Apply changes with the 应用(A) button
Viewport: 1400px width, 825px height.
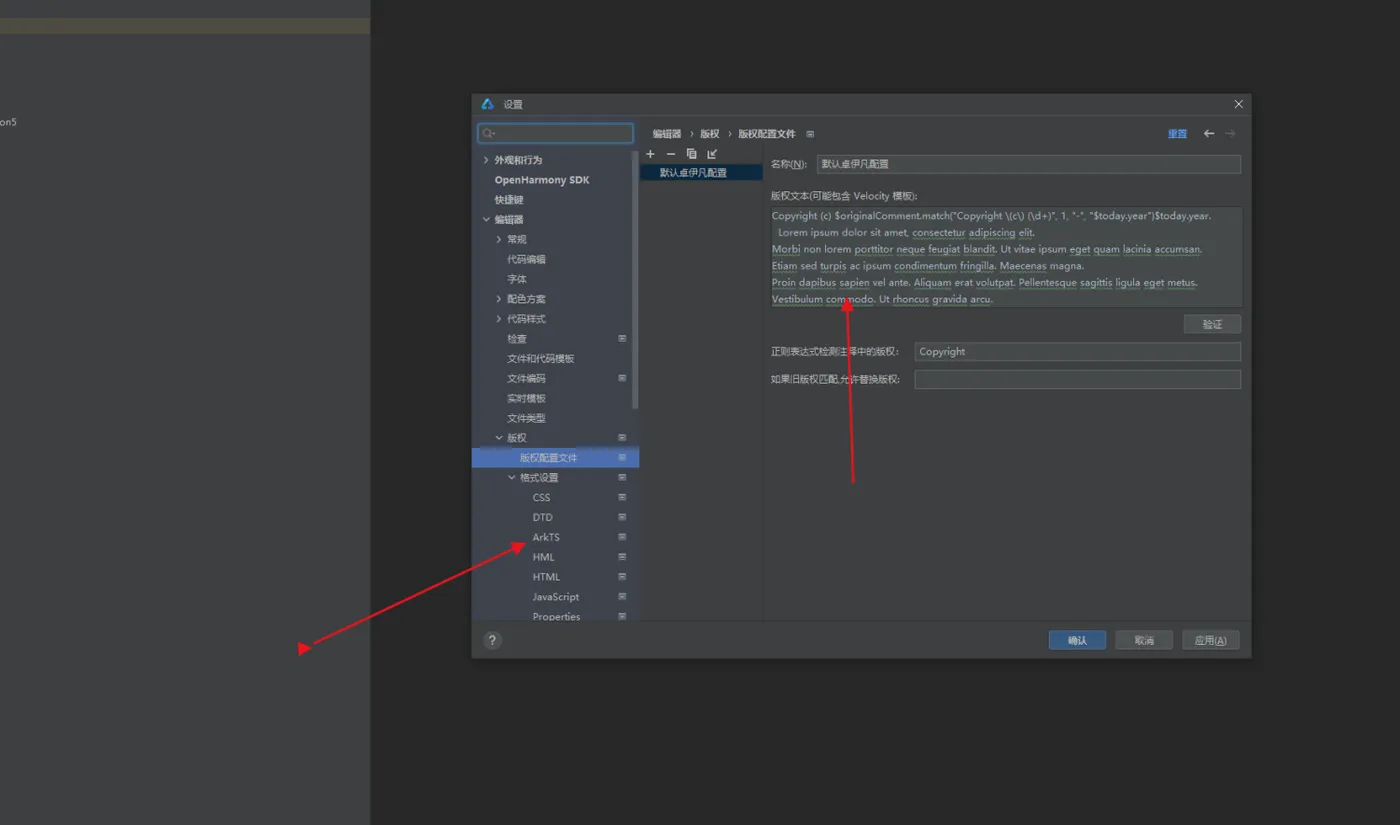[1211, 640]
